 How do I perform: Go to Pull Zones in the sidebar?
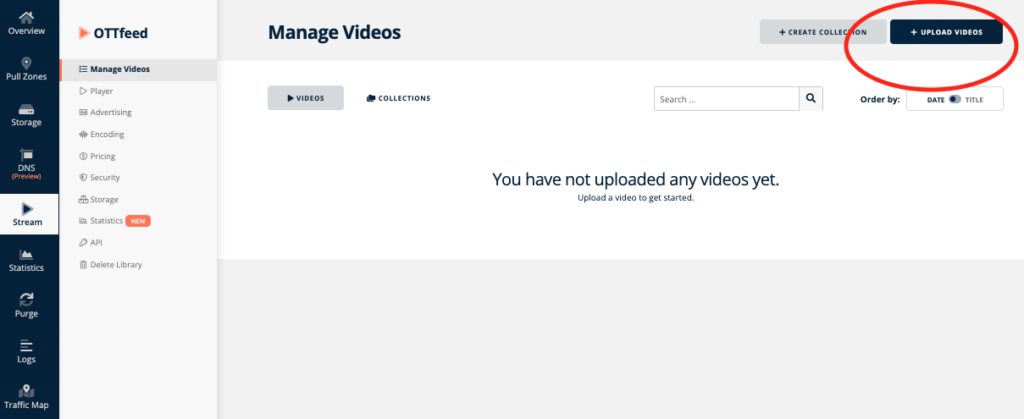point(27,69)
